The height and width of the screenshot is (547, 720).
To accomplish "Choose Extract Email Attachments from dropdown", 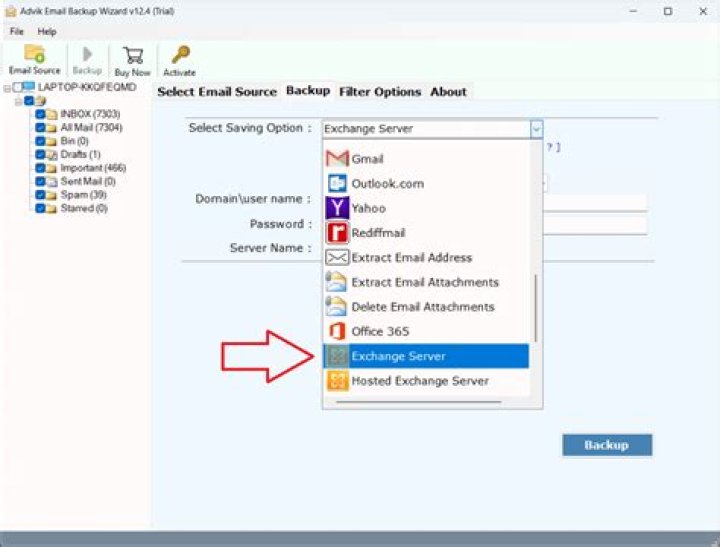I will tap(424, 282).
